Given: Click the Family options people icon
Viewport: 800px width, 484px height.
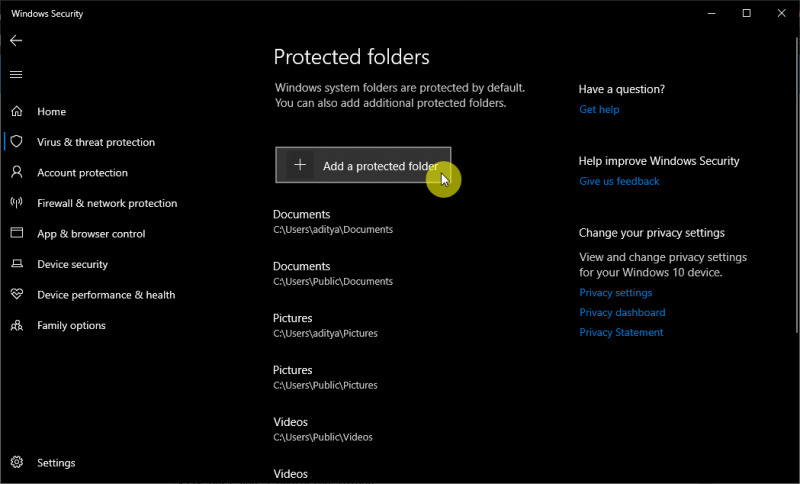Looking at the screenshot, I should pyautogui.click(x=17, y=325).
